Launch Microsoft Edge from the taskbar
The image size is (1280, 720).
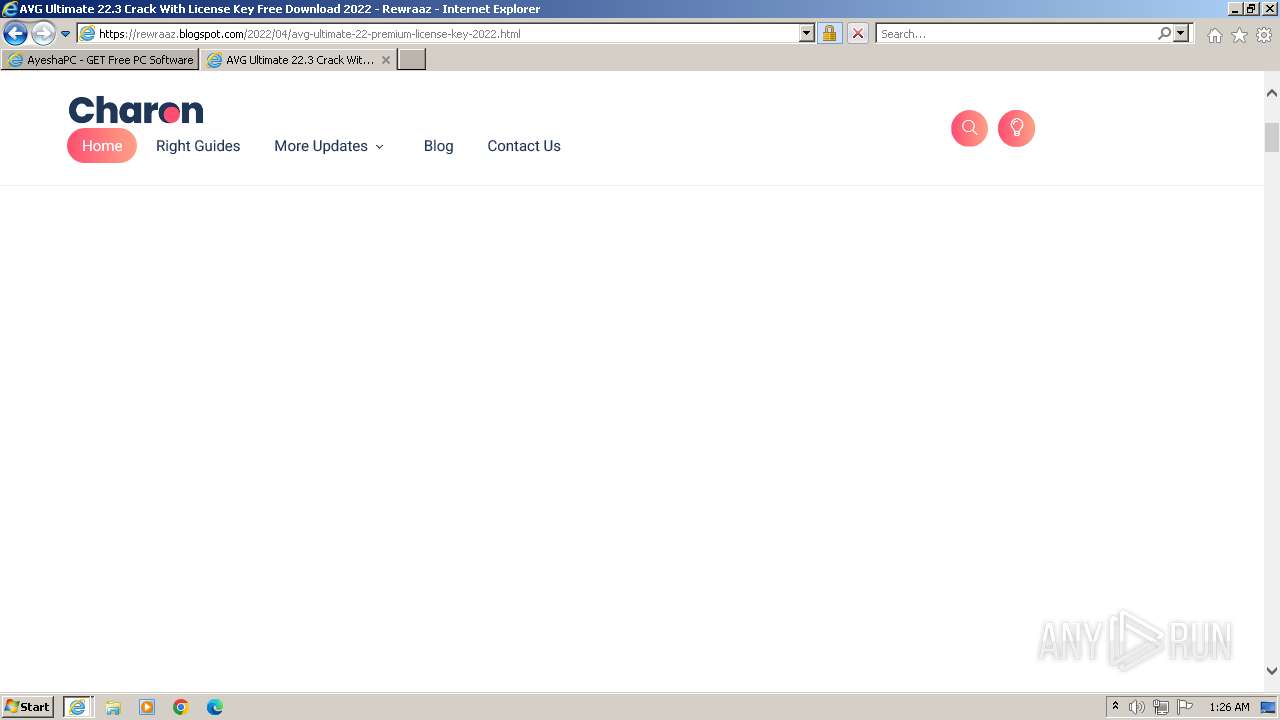click(x=215, y=707)
